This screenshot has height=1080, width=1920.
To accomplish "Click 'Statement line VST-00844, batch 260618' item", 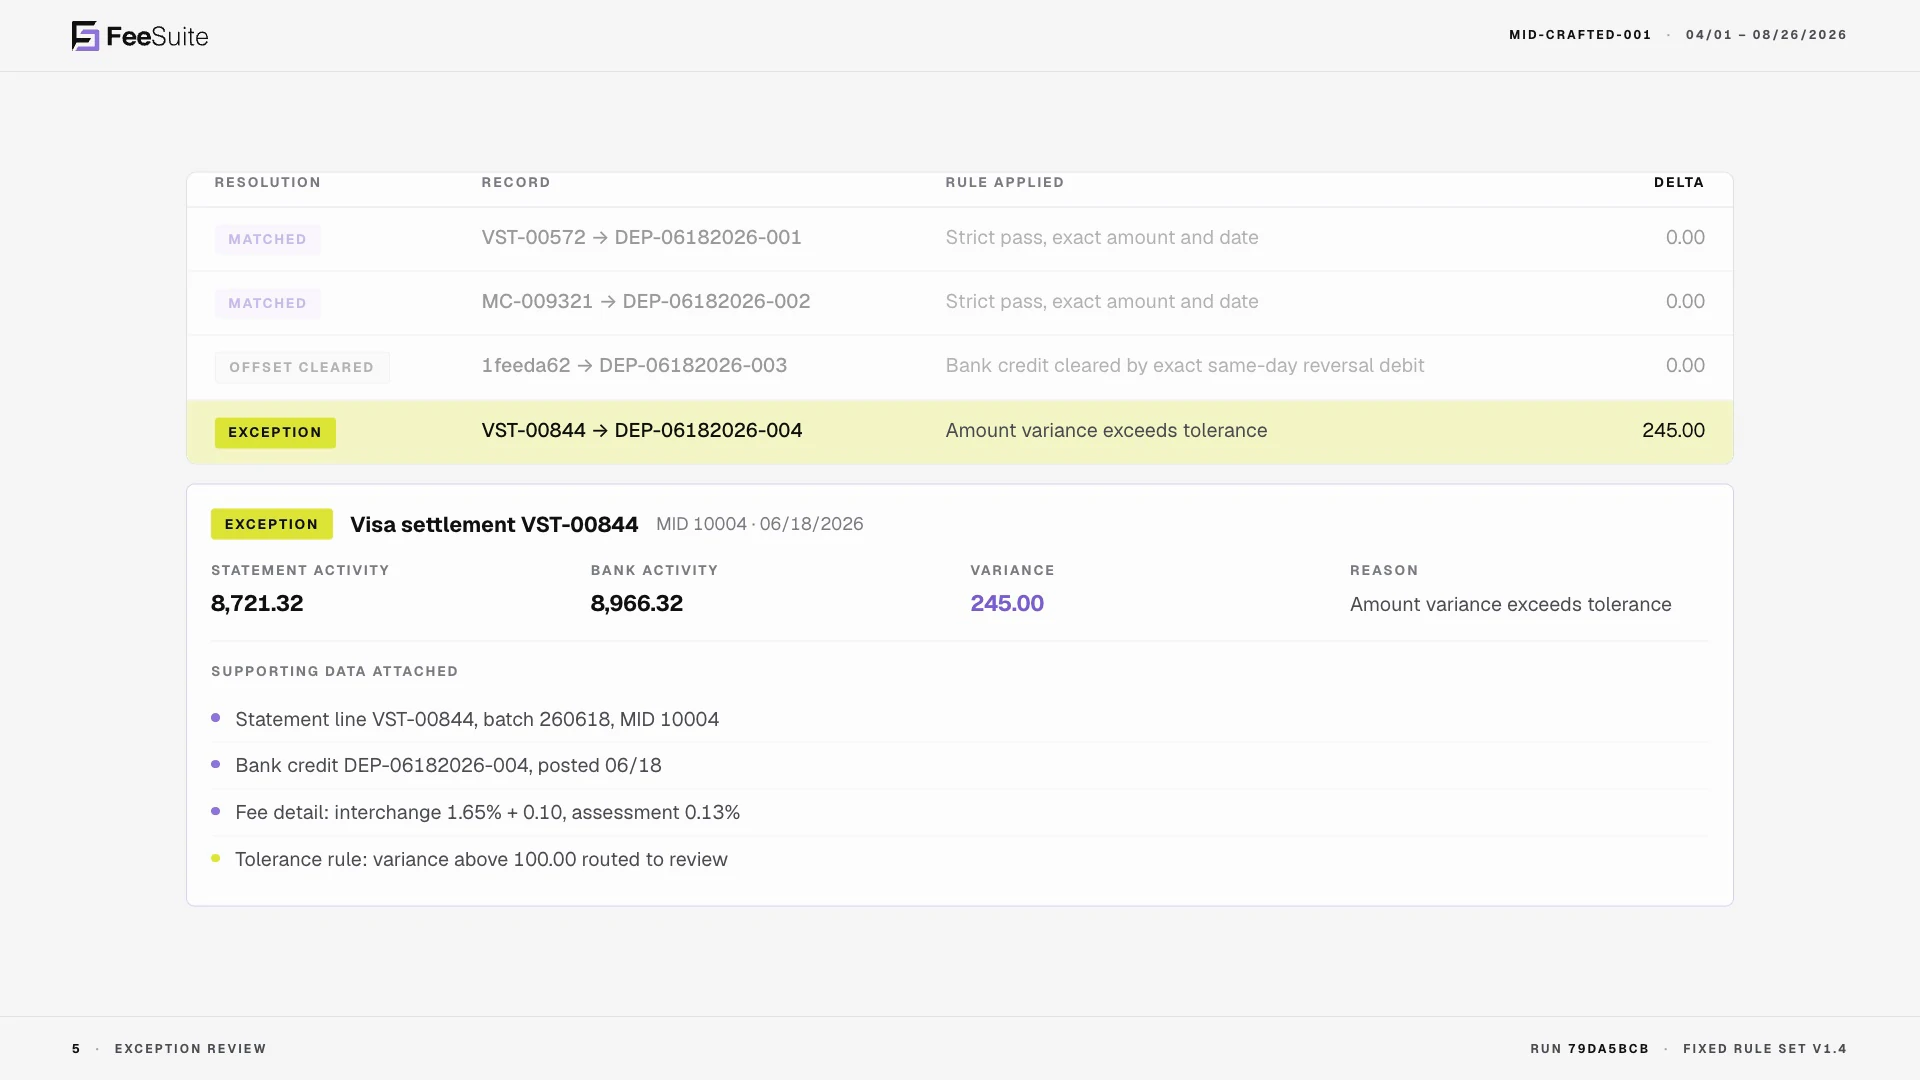I will click(477, 720).
